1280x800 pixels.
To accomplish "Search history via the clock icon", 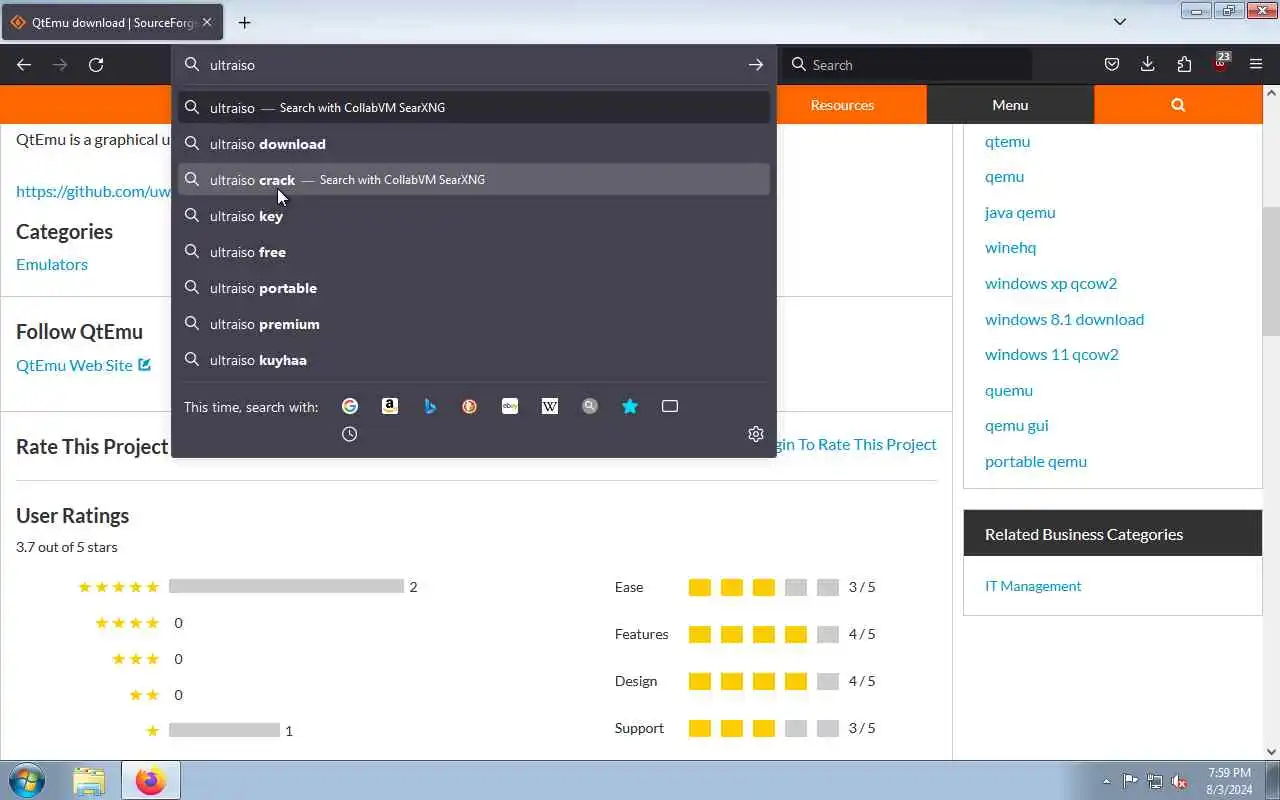I will point(350,434).
